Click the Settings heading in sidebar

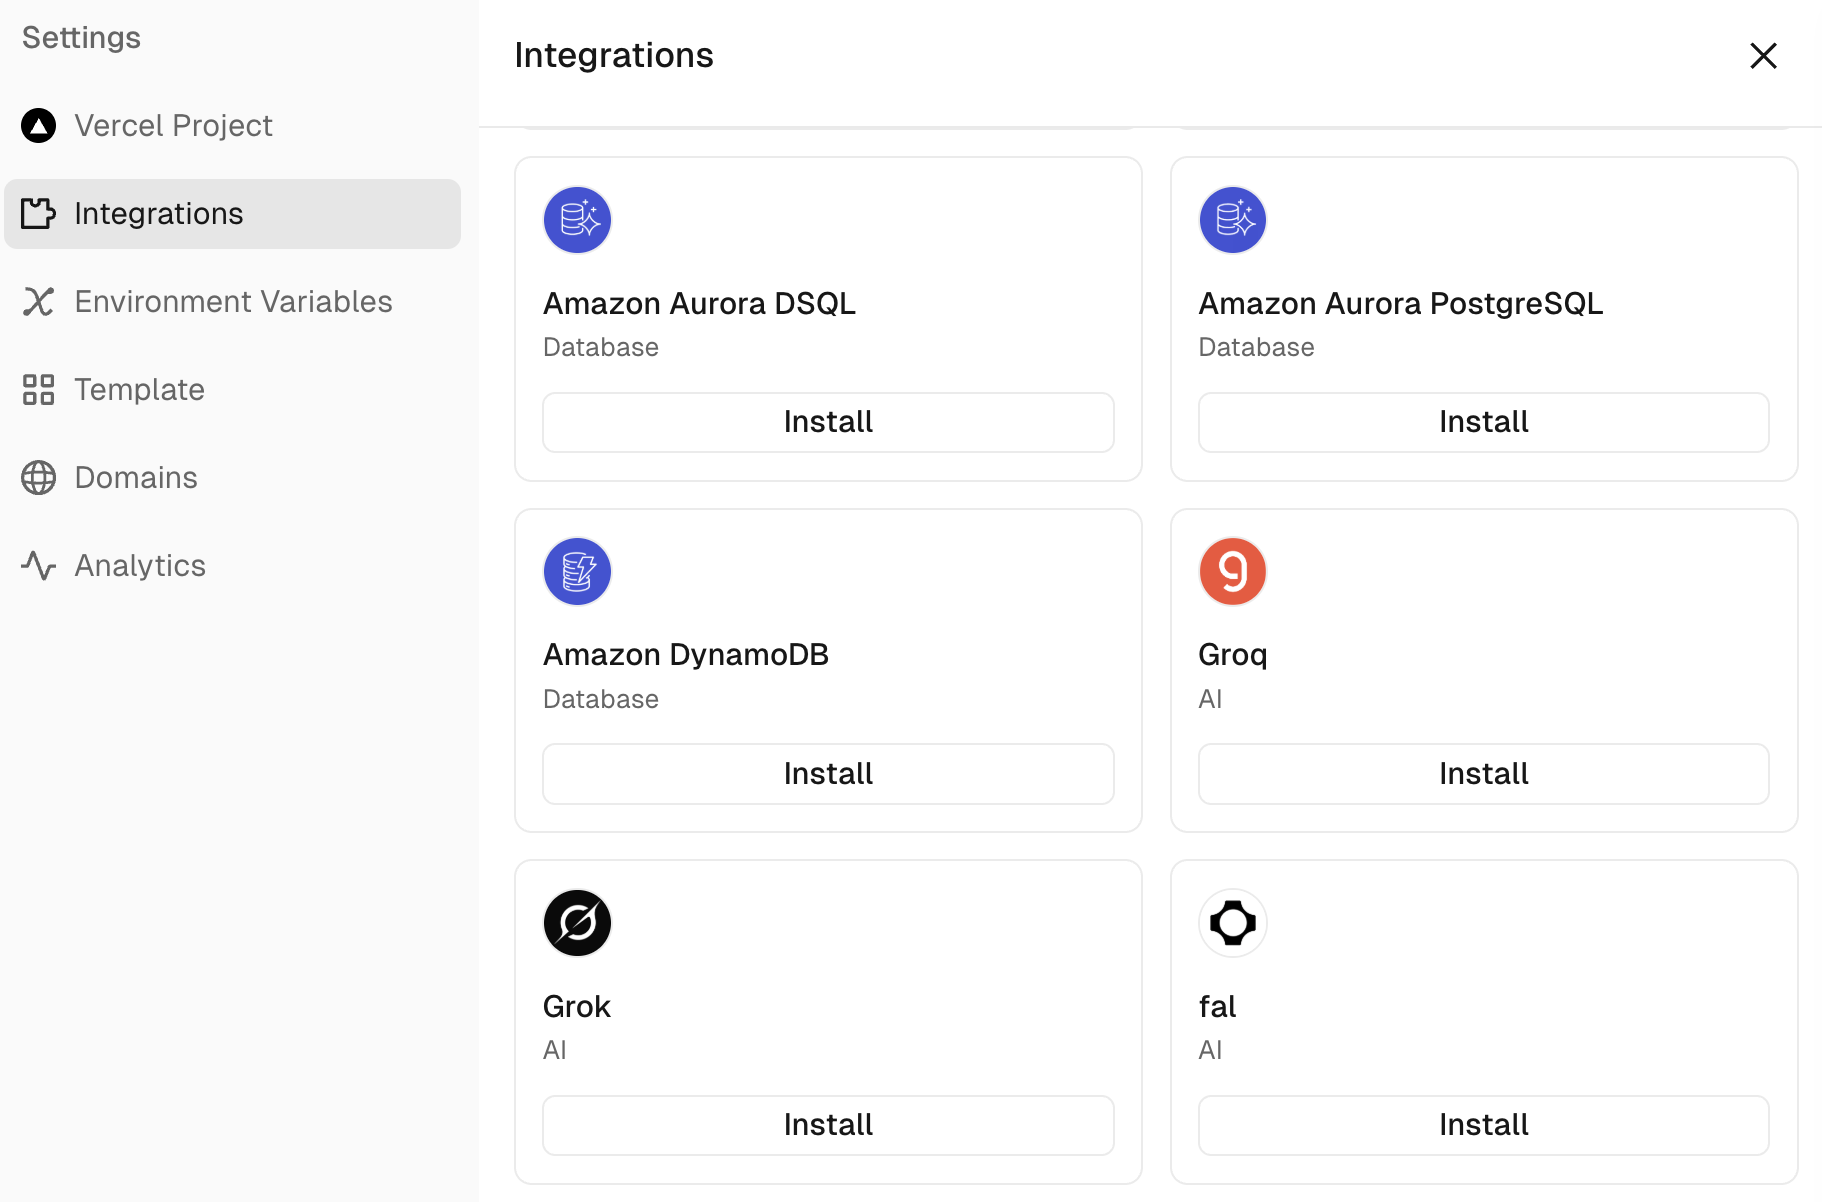point(81,38)
